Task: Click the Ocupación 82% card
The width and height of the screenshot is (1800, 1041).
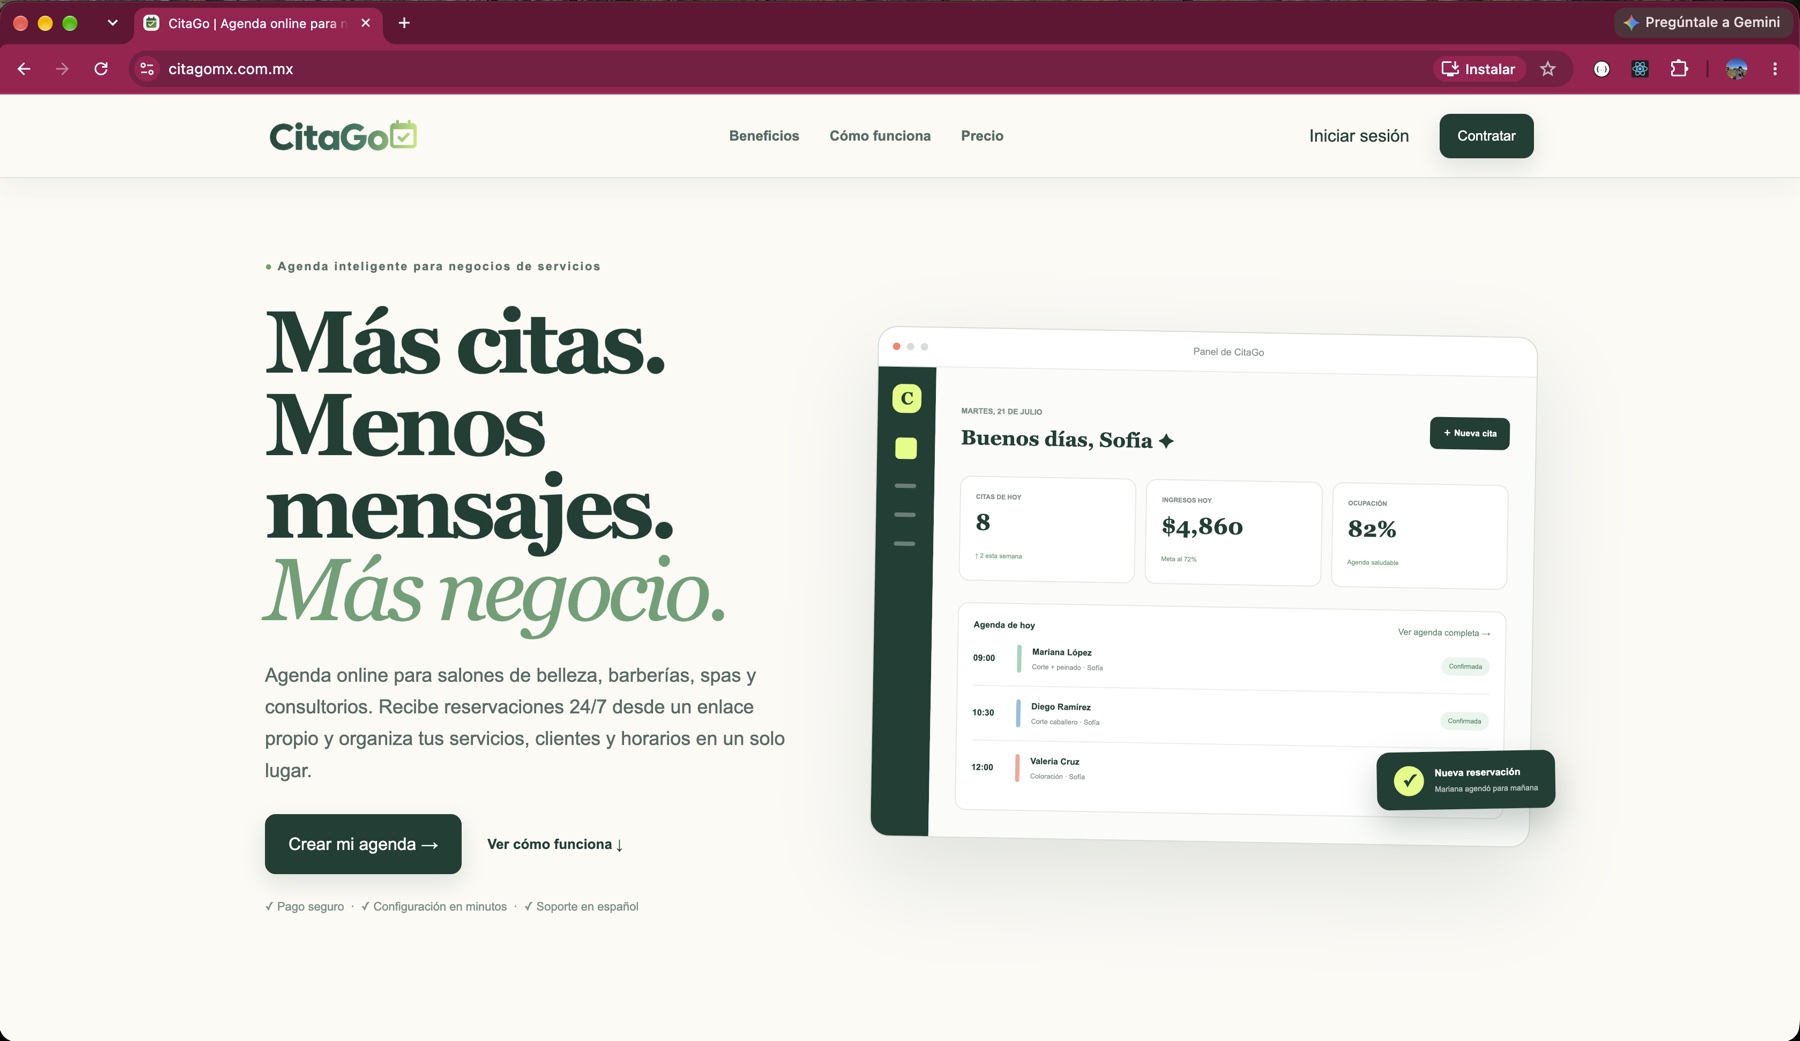Action: click(1420, 536)
